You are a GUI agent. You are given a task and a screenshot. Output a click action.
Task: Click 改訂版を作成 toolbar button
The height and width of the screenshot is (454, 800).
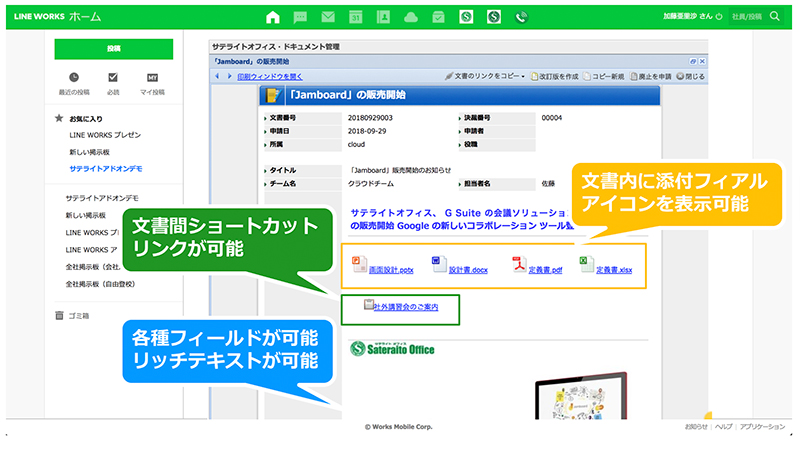tap(555, 77)
